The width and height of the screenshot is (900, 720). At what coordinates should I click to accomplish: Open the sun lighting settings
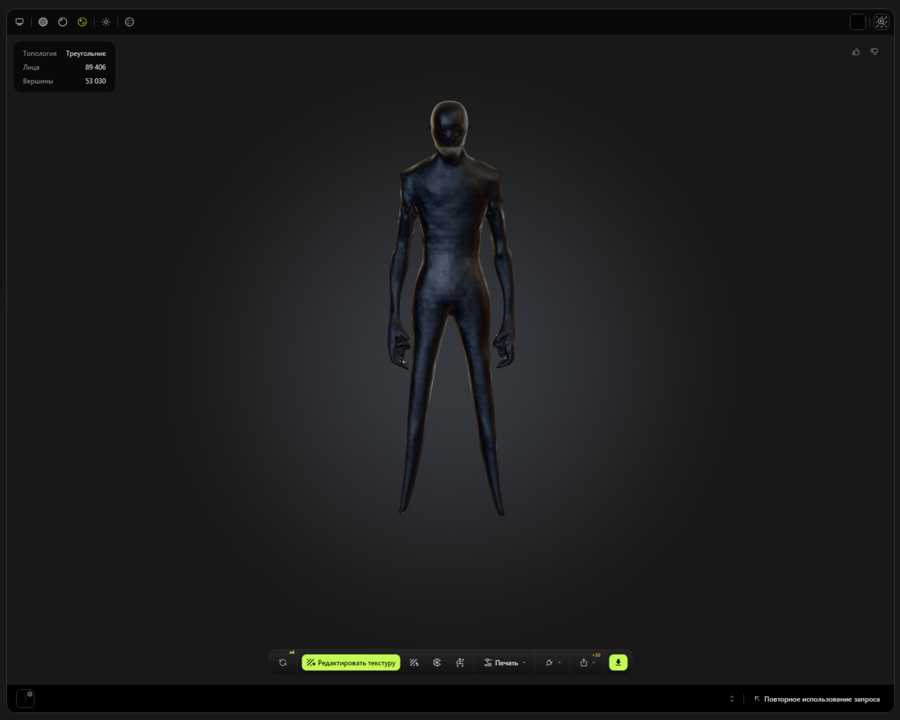[106, 22]
